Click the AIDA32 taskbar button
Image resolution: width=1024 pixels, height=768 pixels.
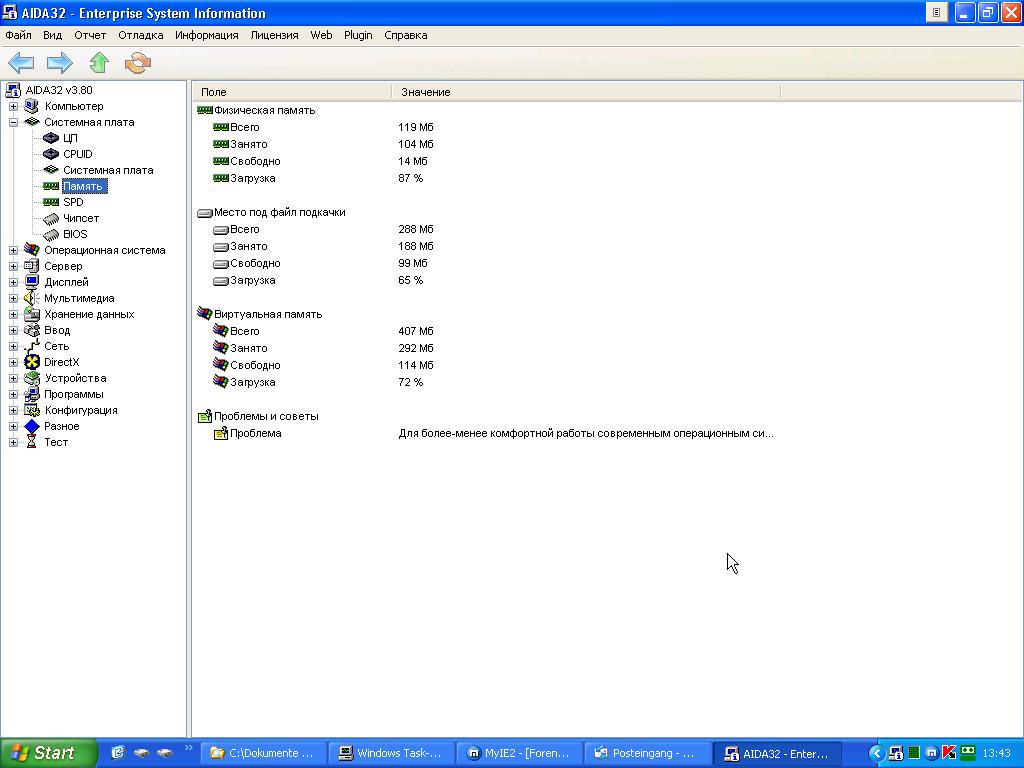pyautogui.click(x=776, y=753)
